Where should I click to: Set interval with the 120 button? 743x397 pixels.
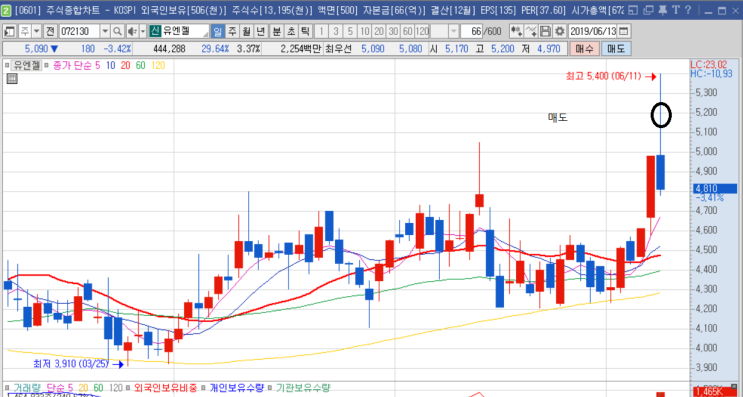coord(422,31)
